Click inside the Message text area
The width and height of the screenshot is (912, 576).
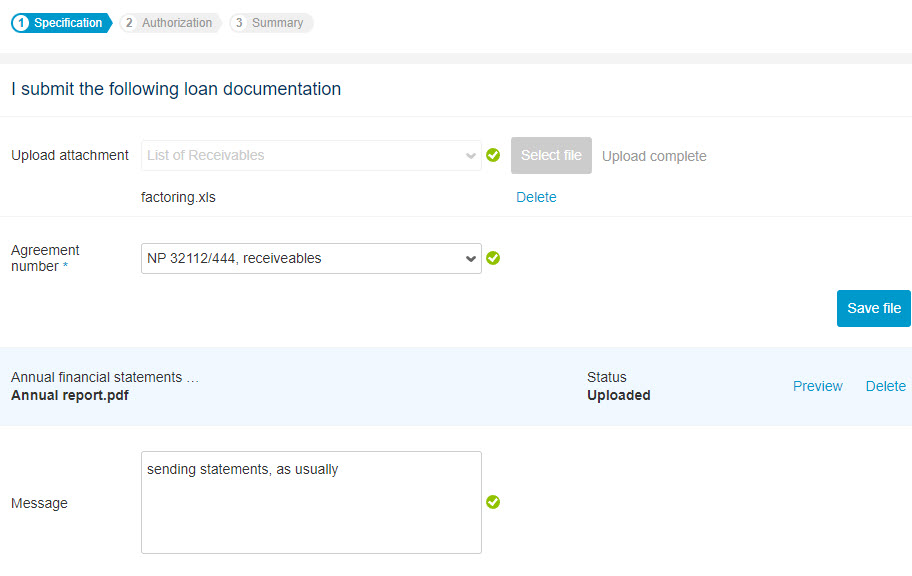tap(311, 502)
